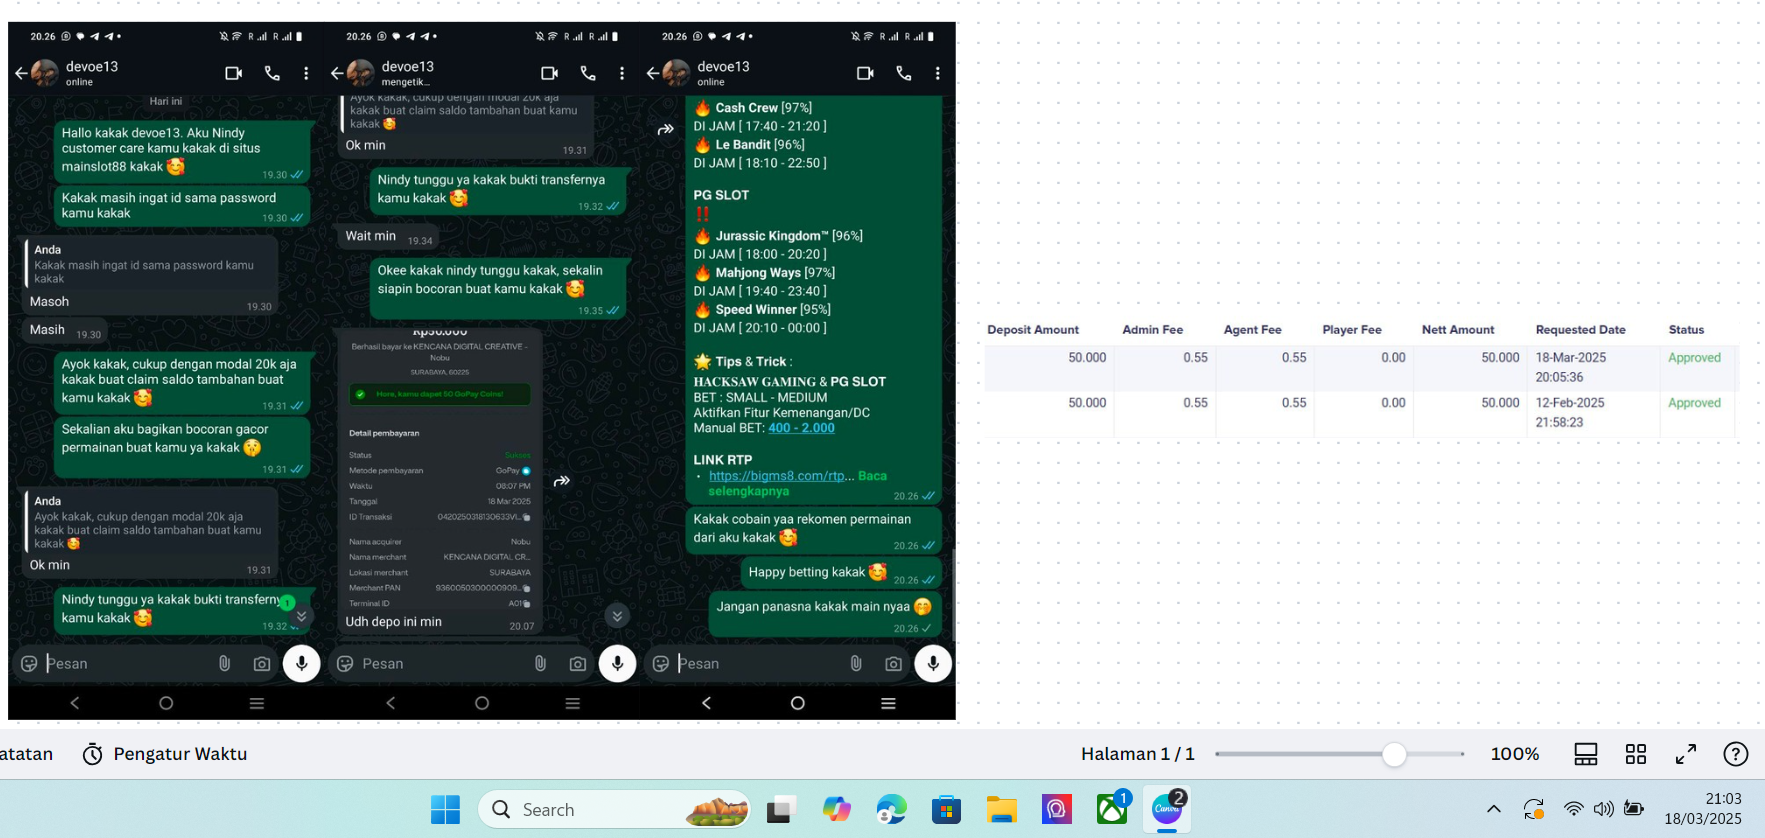Open three-dot menu in rightmost chat screenshot
The width and height of the screenshot is (1765, 838).
pyautogui.click(x=938, y=73)
